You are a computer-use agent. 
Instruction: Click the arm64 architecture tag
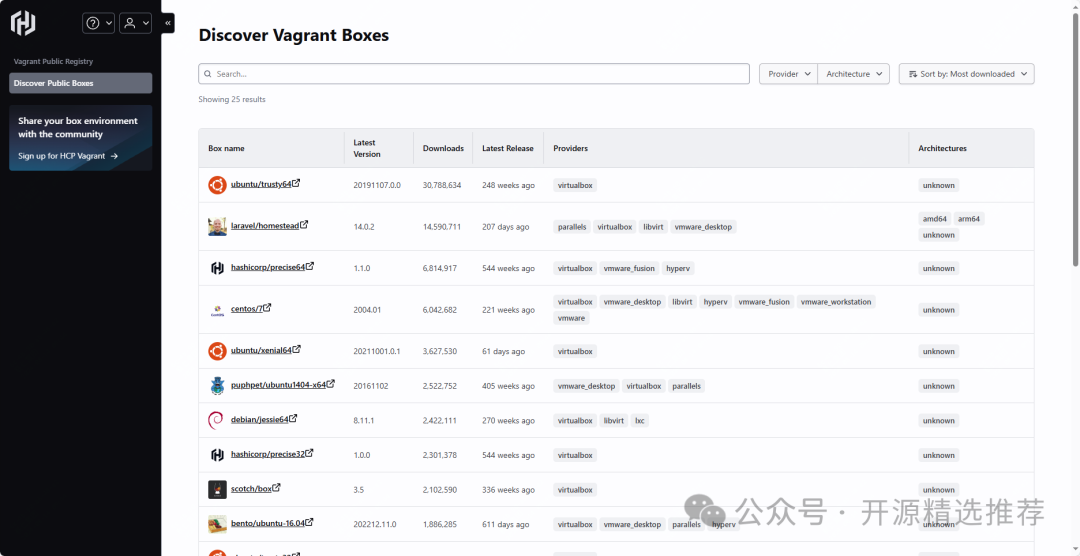click(x=969, y=219)
